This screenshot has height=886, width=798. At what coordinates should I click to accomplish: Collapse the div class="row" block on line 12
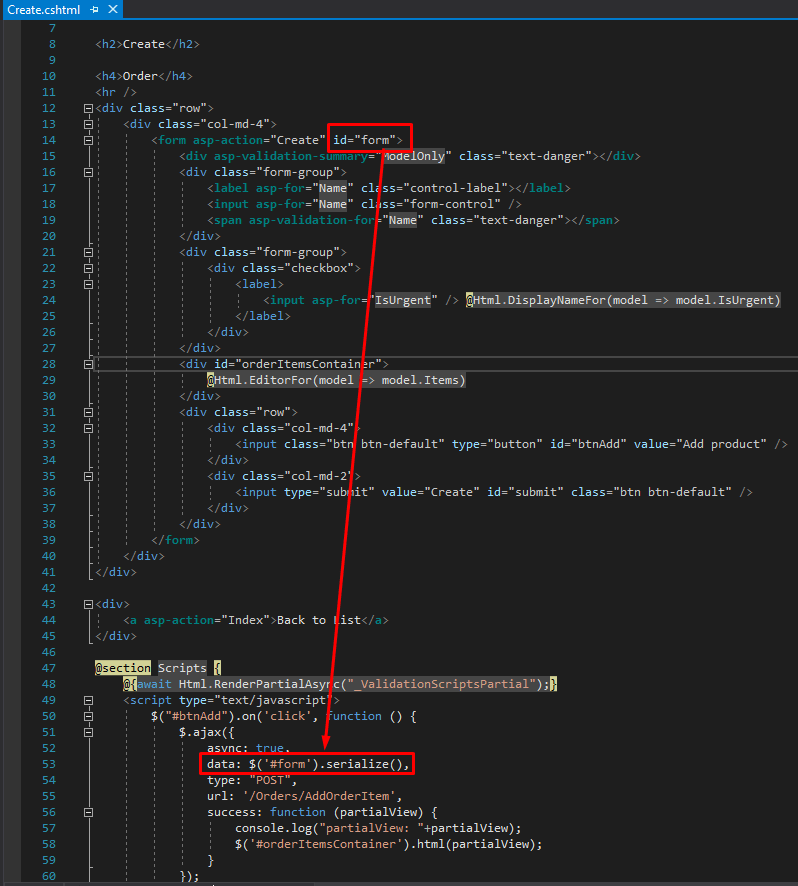tap(88, 108)
